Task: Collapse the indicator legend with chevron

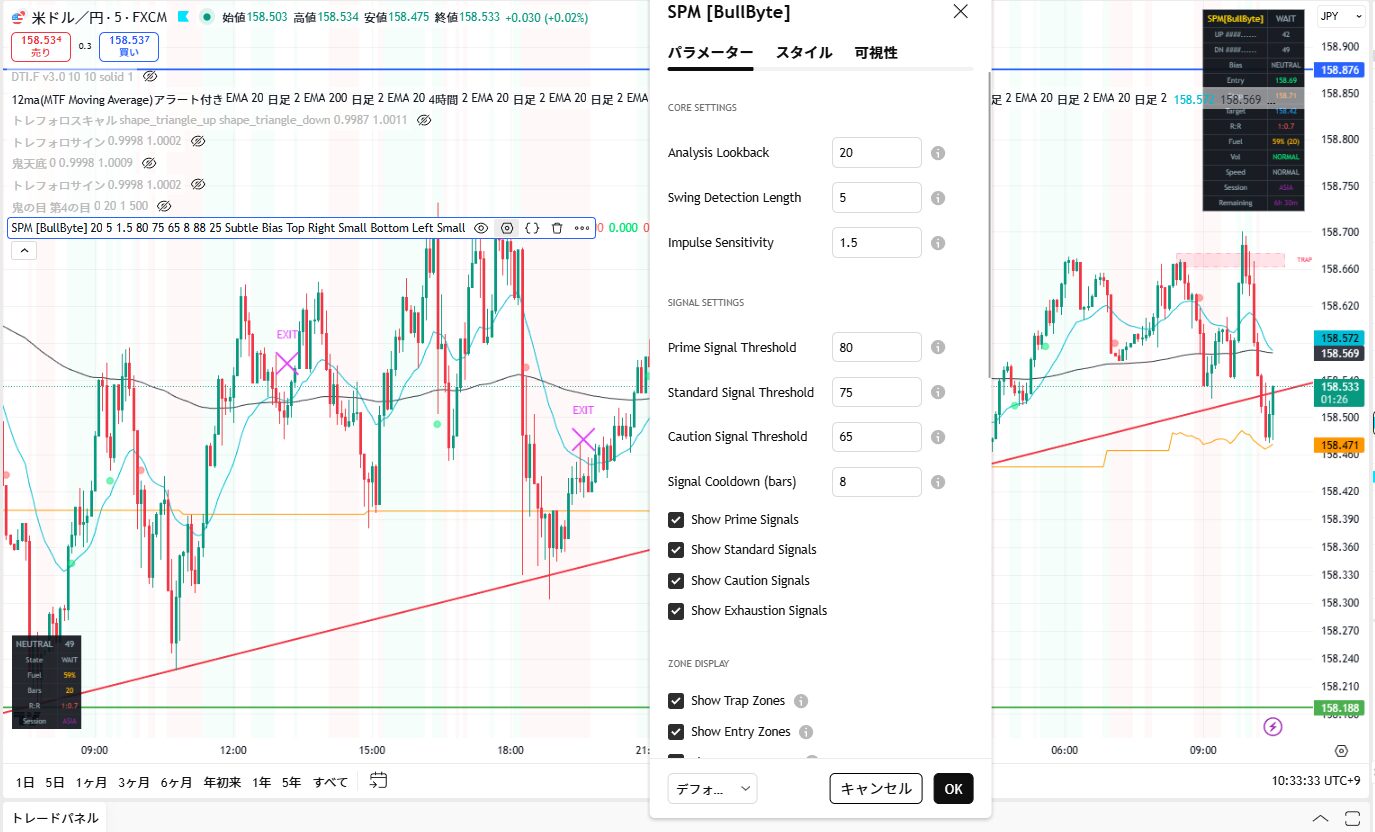Action: (23, 251)
